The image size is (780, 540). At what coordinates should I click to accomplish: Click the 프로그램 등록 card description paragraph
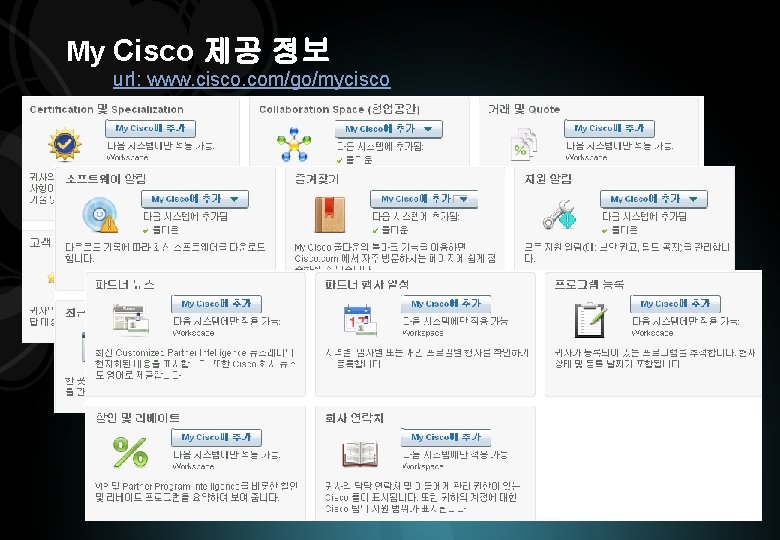tap(655, 358)
